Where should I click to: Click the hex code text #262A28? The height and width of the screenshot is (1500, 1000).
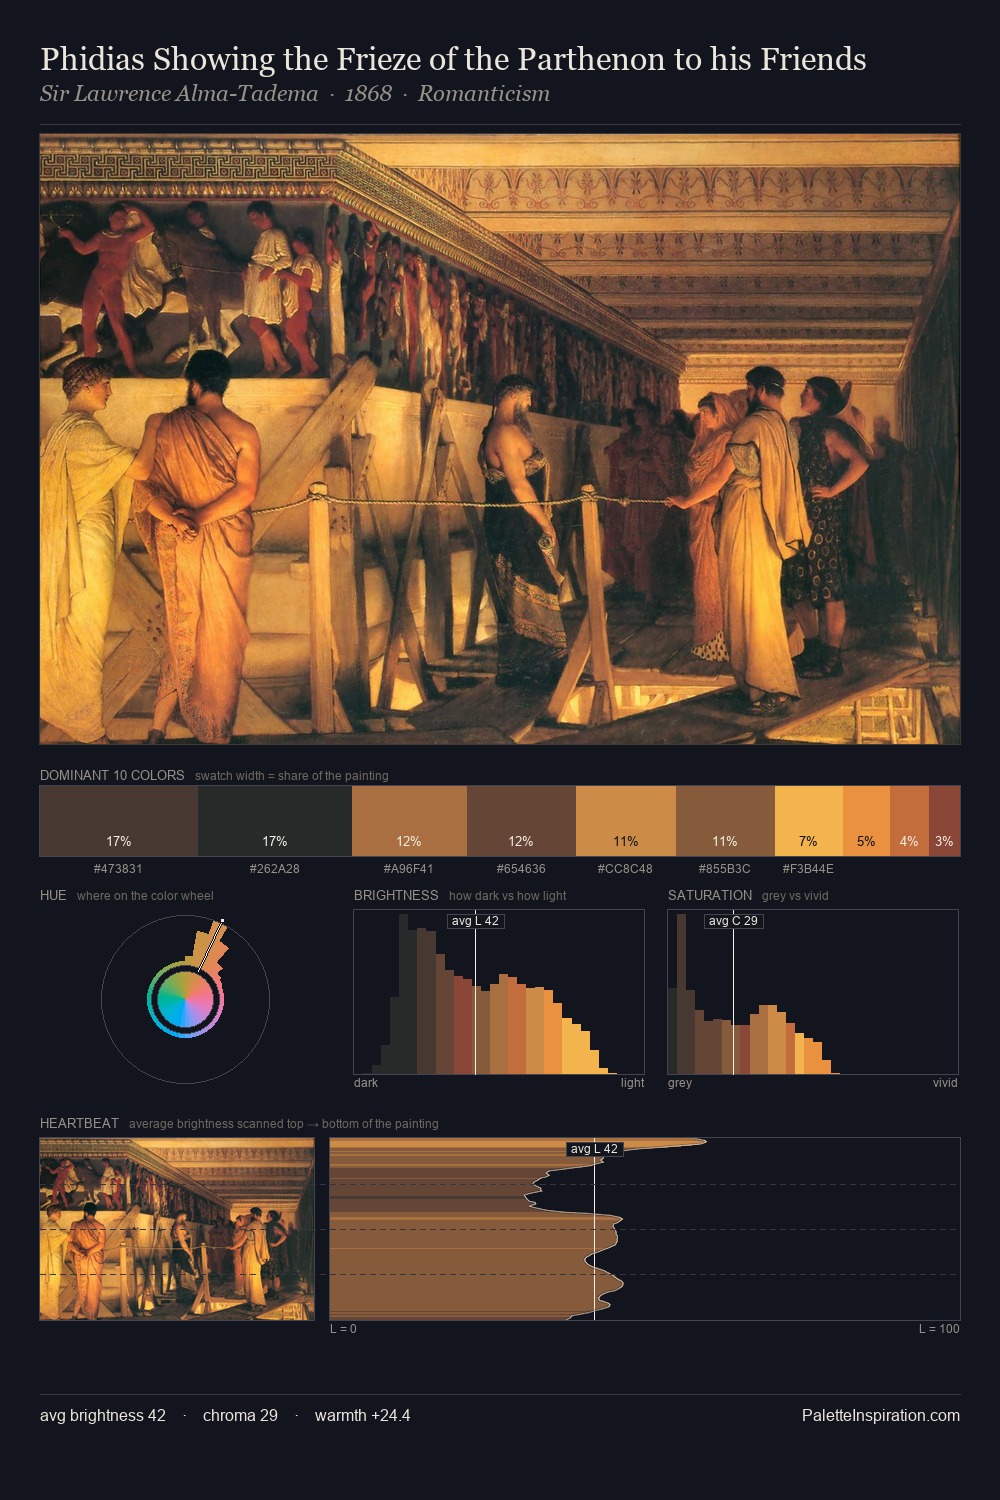tap(275, 869)
